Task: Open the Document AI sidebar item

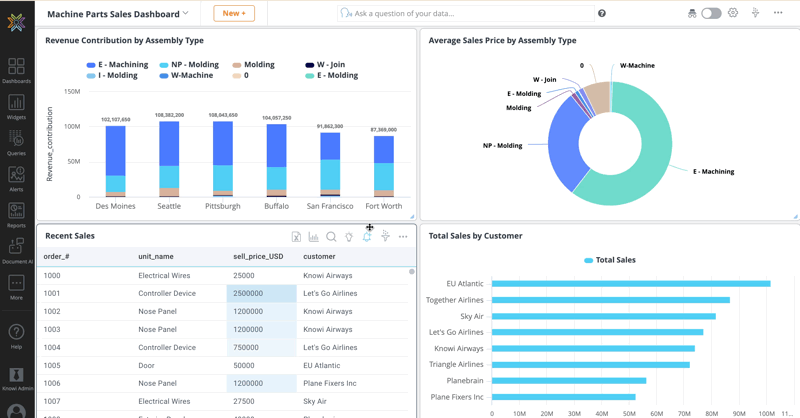Action: pos(16,250)
